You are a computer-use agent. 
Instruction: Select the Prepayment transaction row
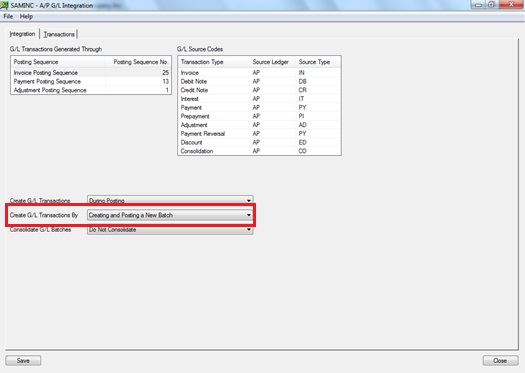point(259,116)
